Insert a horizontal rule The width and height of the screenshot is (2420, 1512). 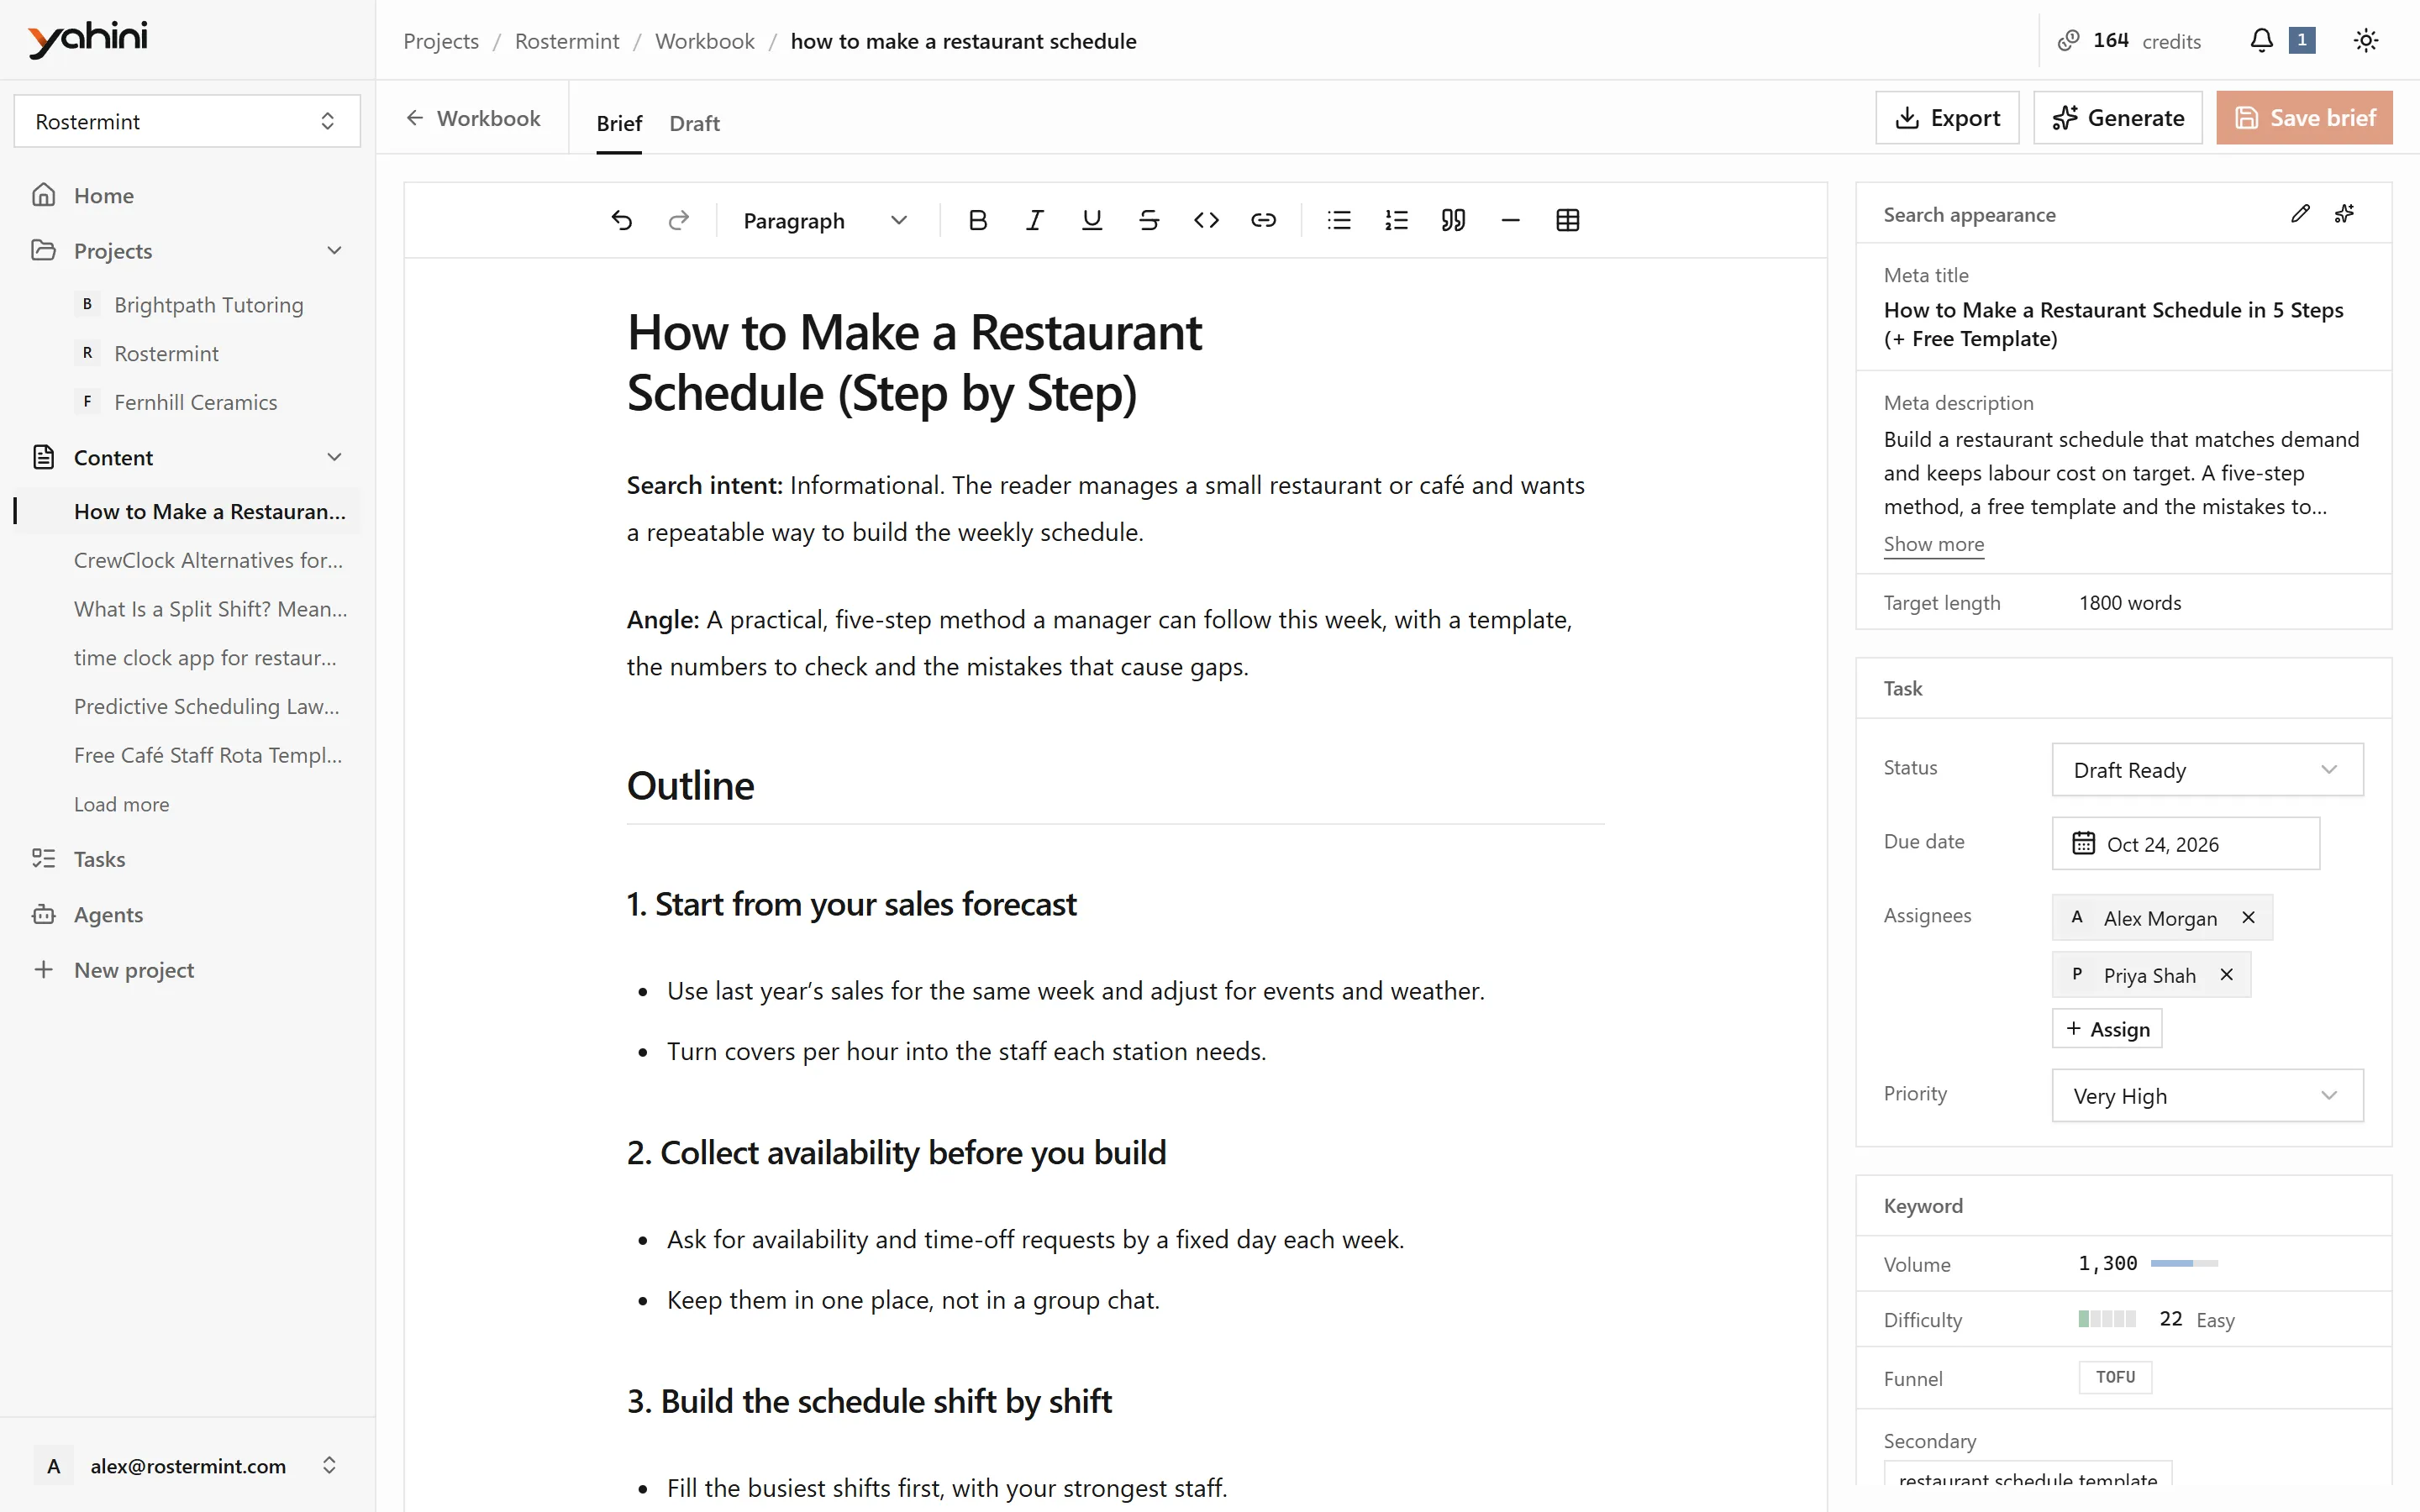coord(1510,220)
